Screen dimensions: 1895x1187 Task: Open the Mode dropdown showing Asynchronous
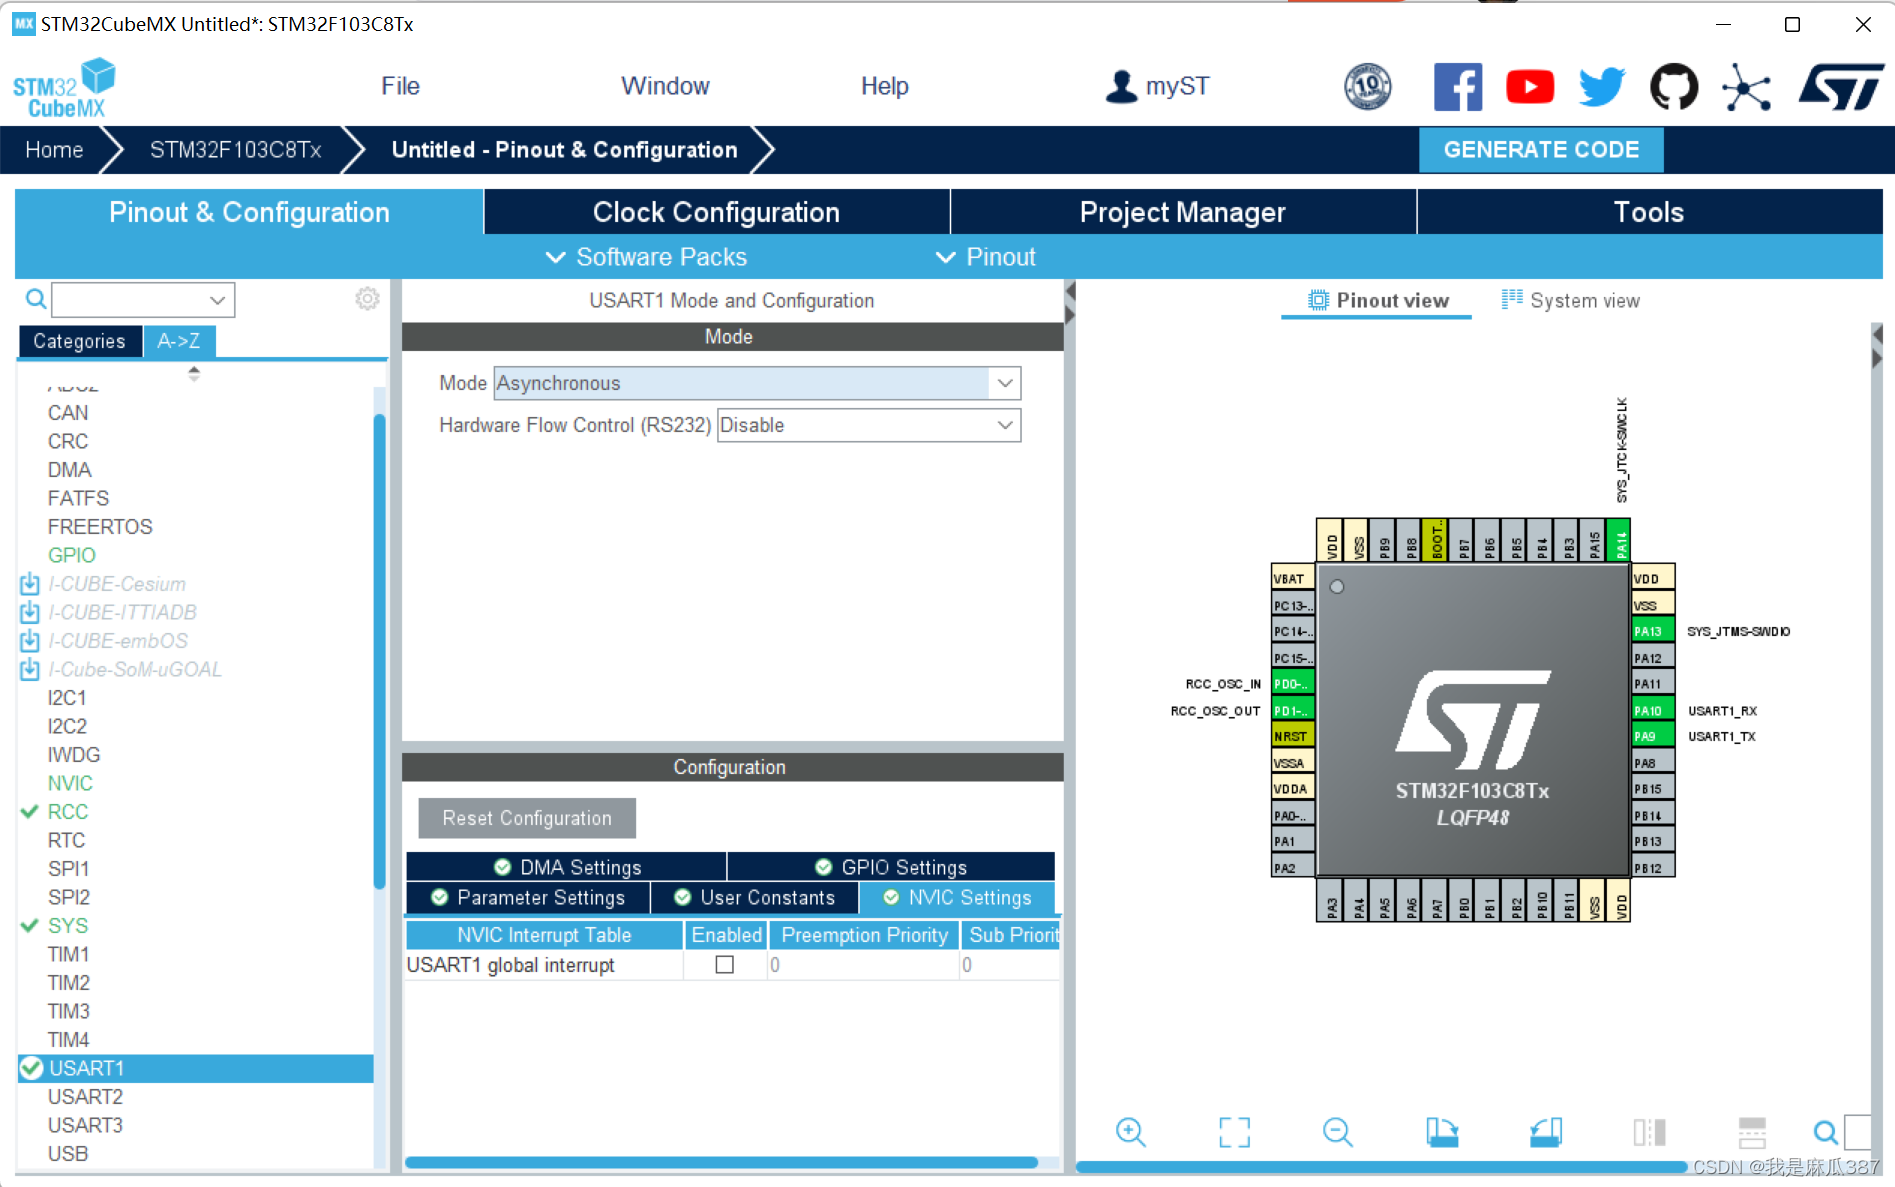[1004, 383]
